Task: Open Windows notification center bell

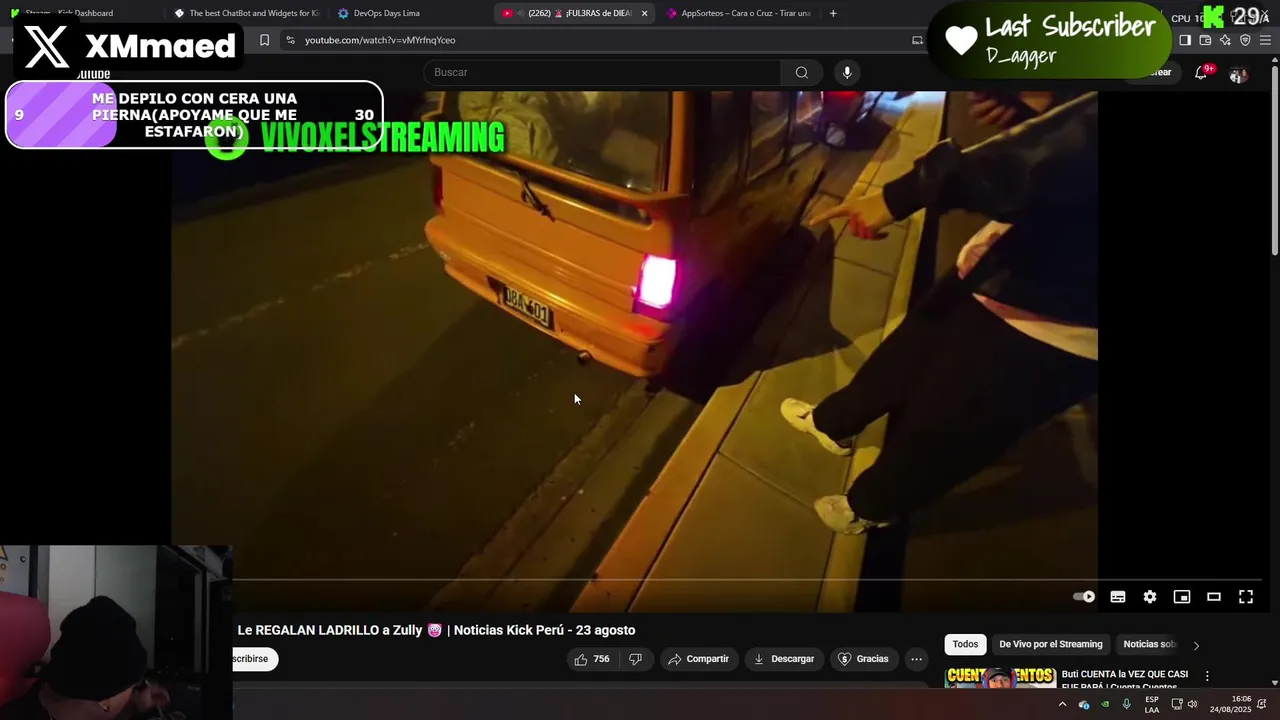Action: pyautogui.click(x=1263, y=705)
